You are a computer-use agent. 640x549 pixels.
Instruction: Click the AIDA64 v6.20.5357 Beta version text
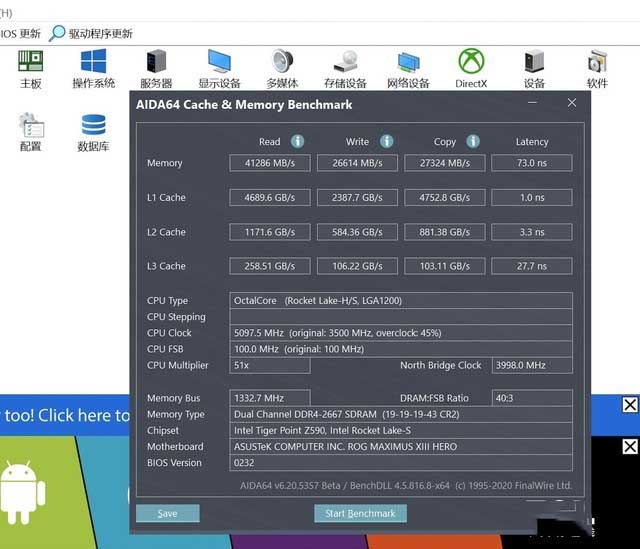[x=406, y=486]
